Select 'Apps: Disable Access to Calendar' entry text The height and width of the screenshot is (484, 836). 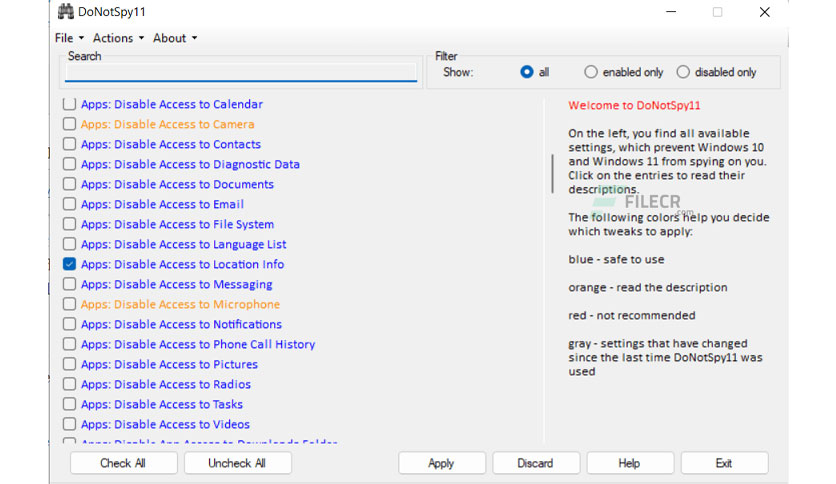172,104
